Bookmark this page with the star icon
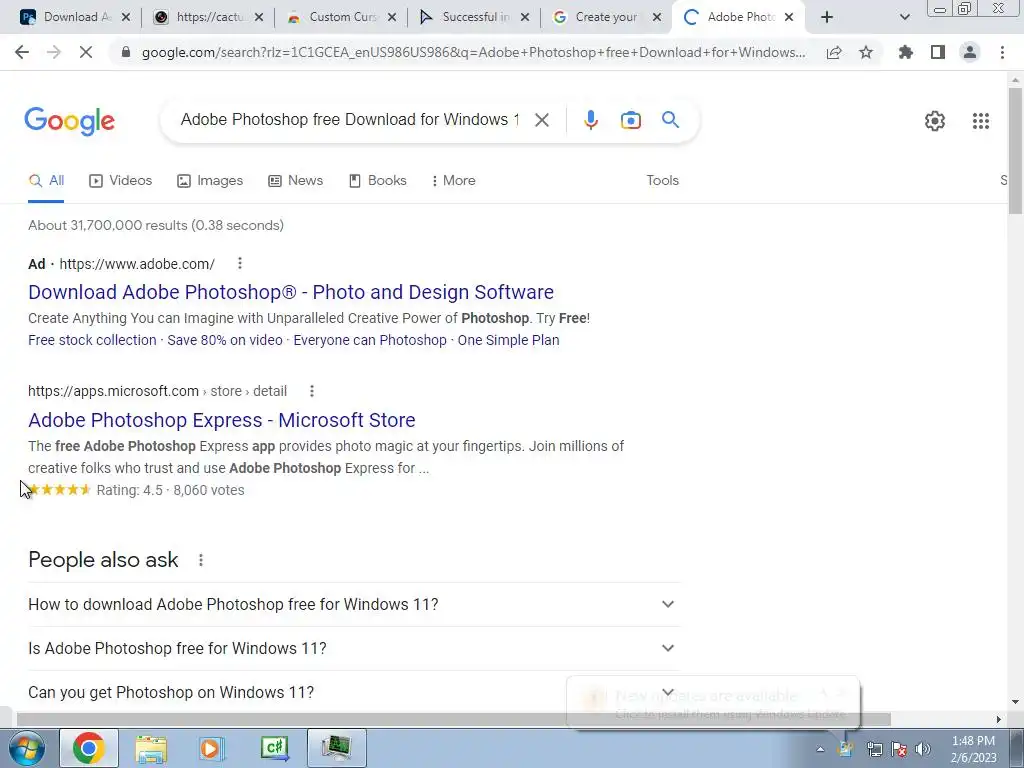 pyautogui.click(x=866, y=52)
